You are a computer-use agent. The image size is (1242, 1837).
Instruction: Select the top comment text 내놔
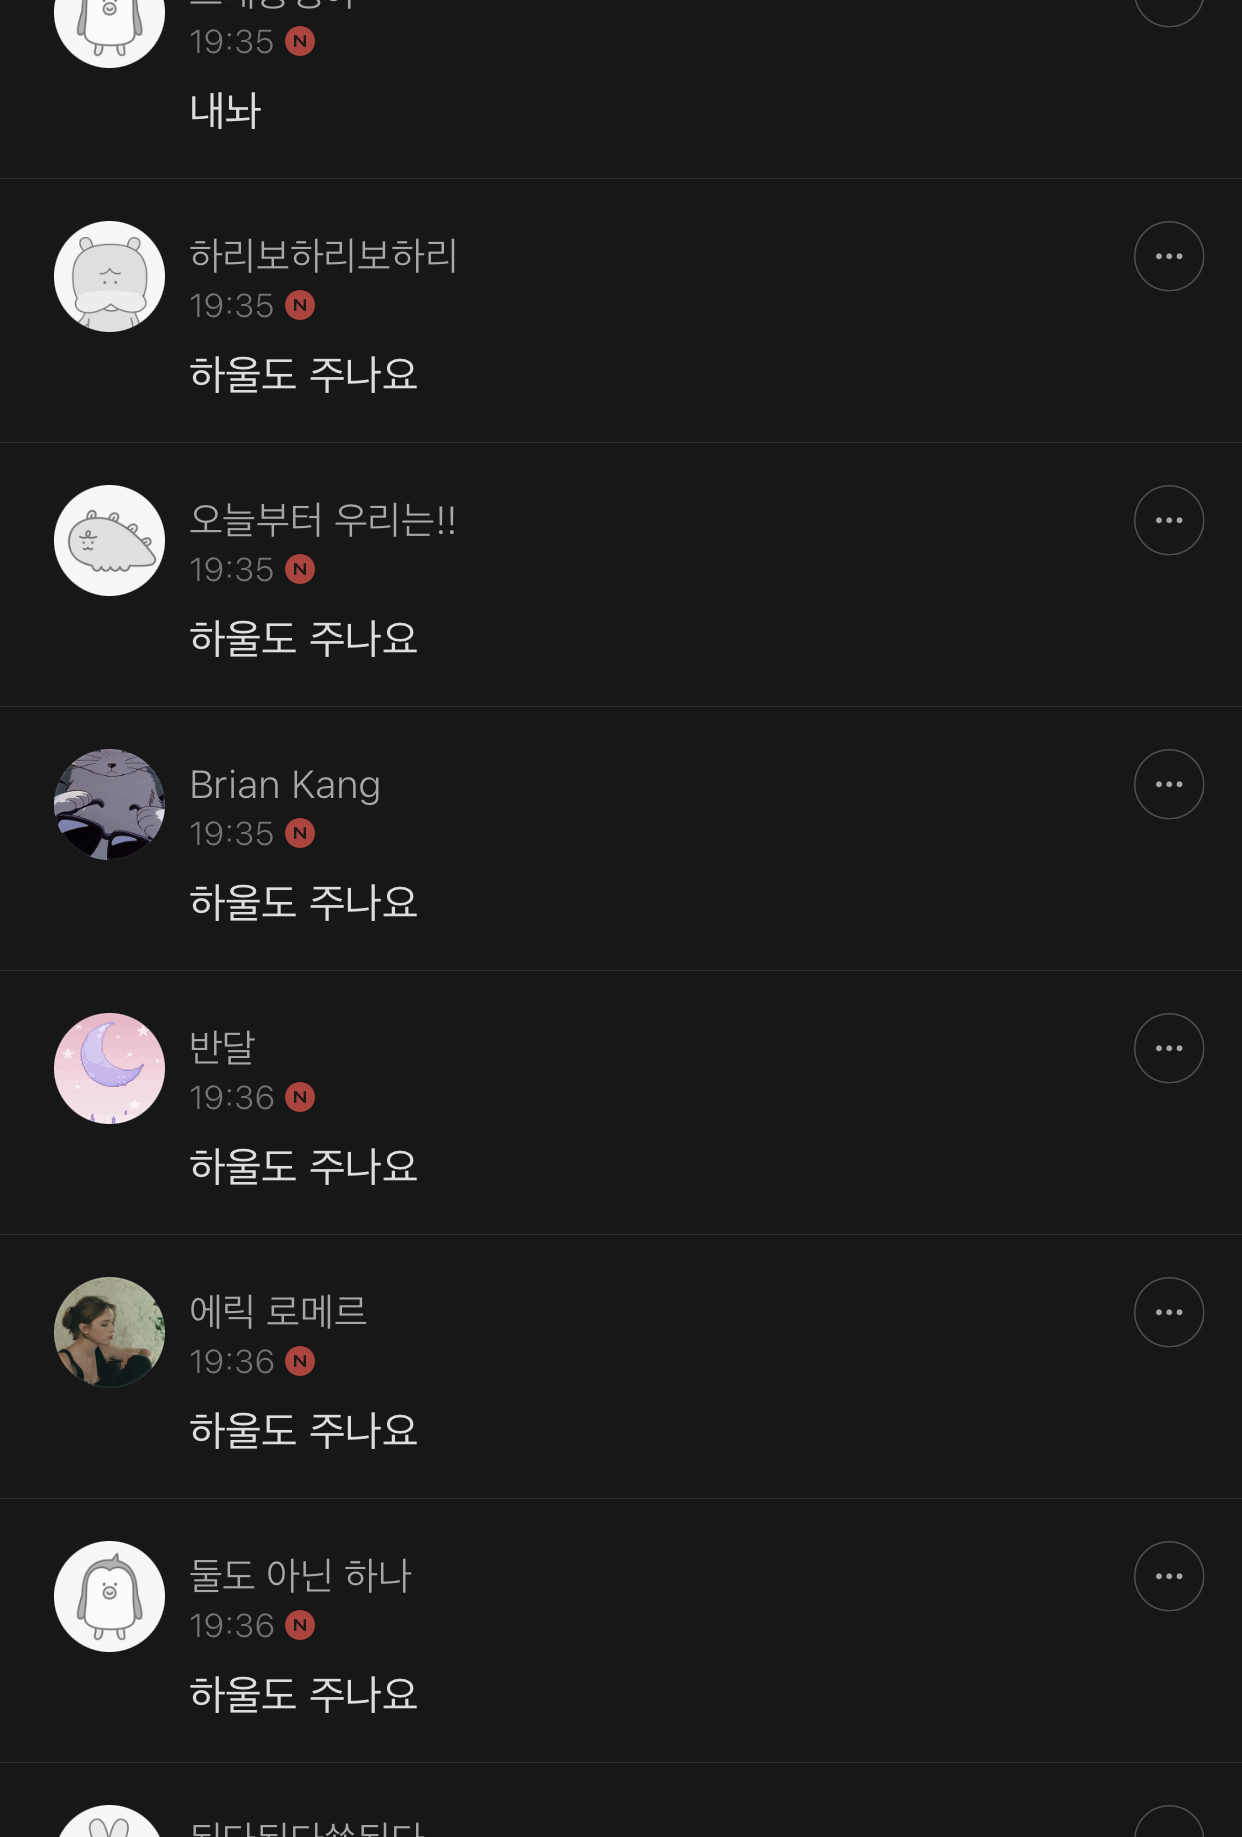coord(225,111)
